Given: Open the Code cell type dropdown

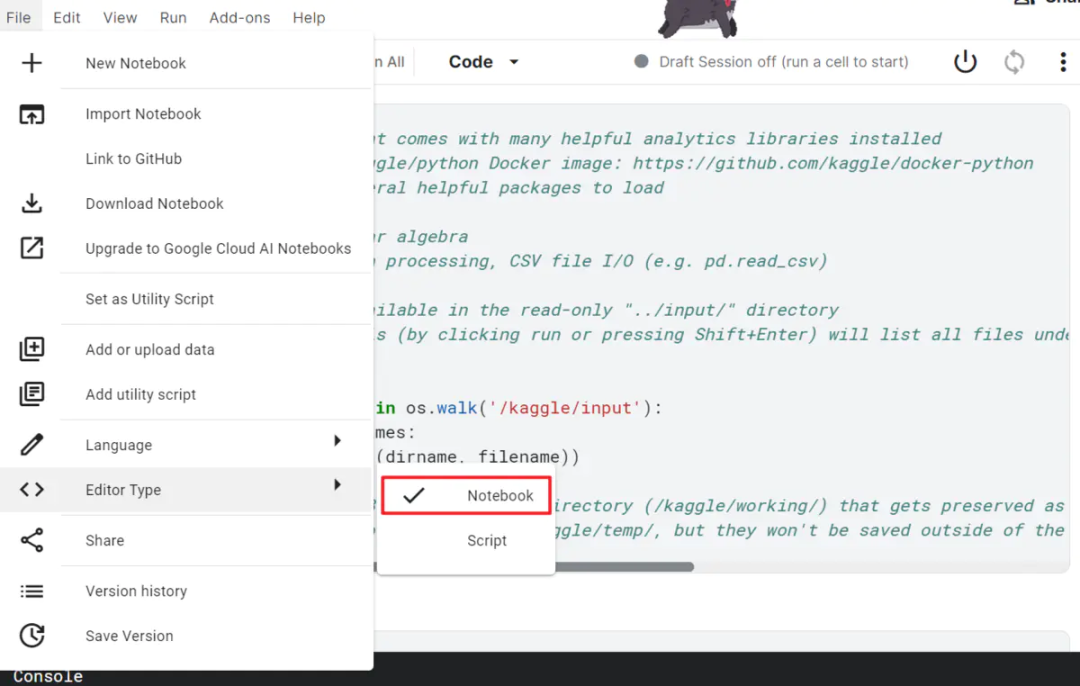Looking at the screenshot, I should (x=483, y=62).
